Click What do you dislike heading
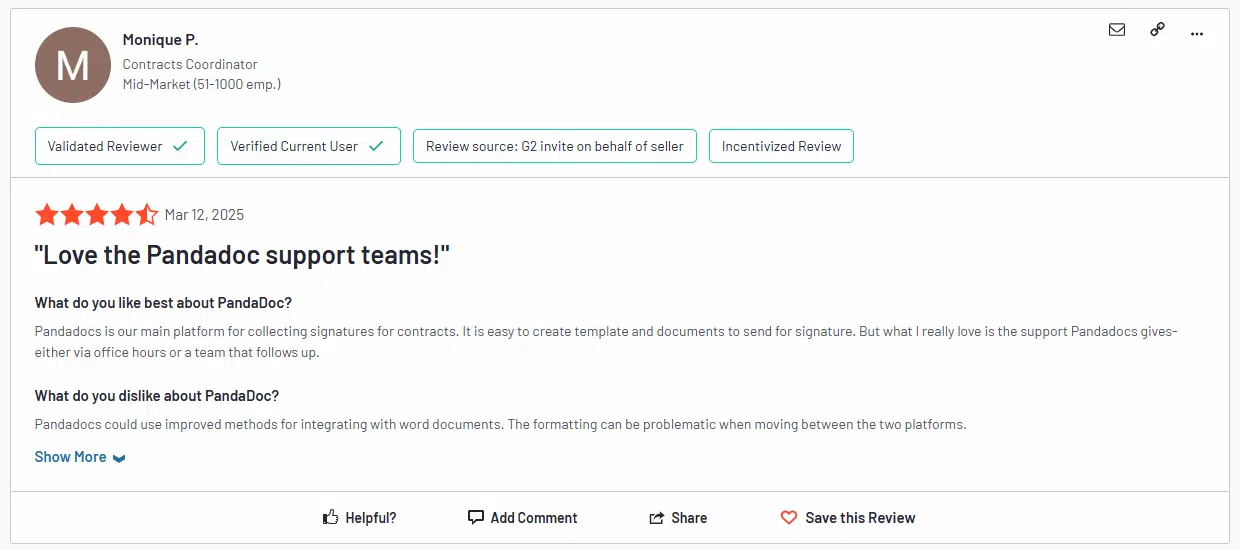The height and width of the screenshot is (550, 1240). tap(157, 396)
